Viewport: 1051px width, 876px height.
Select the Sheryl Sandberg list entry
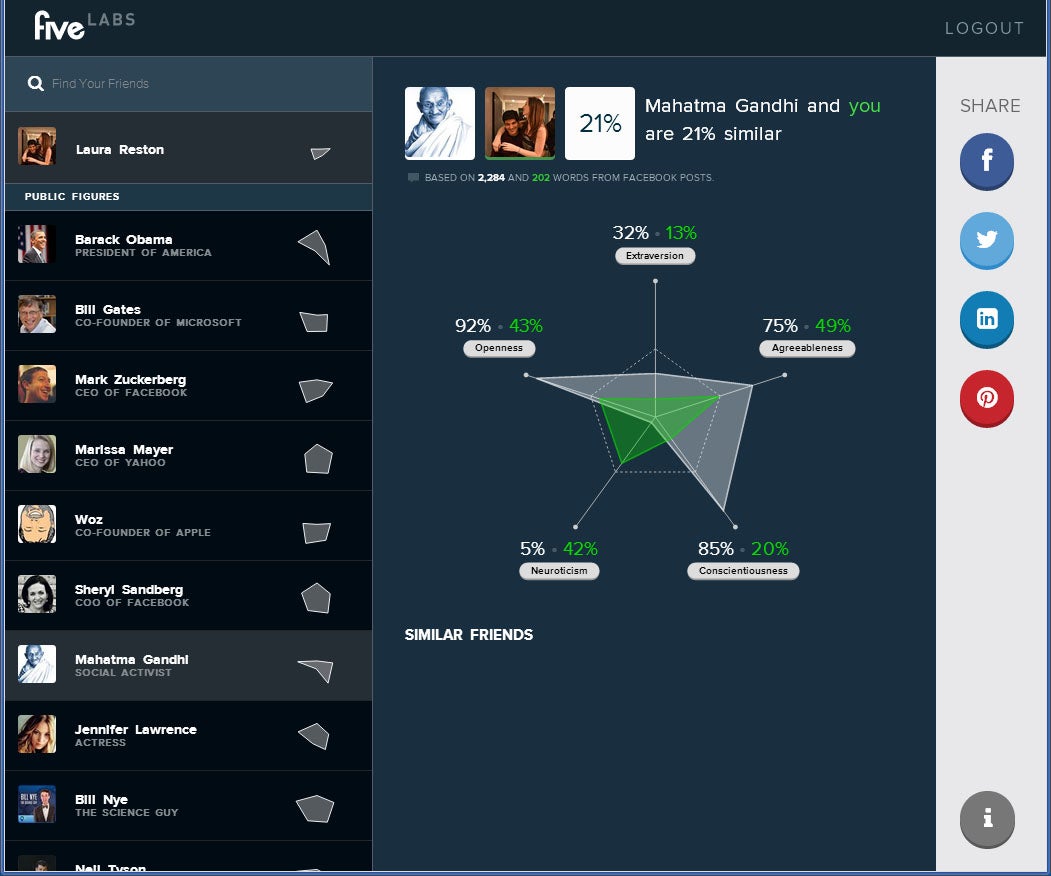(150, 595)
